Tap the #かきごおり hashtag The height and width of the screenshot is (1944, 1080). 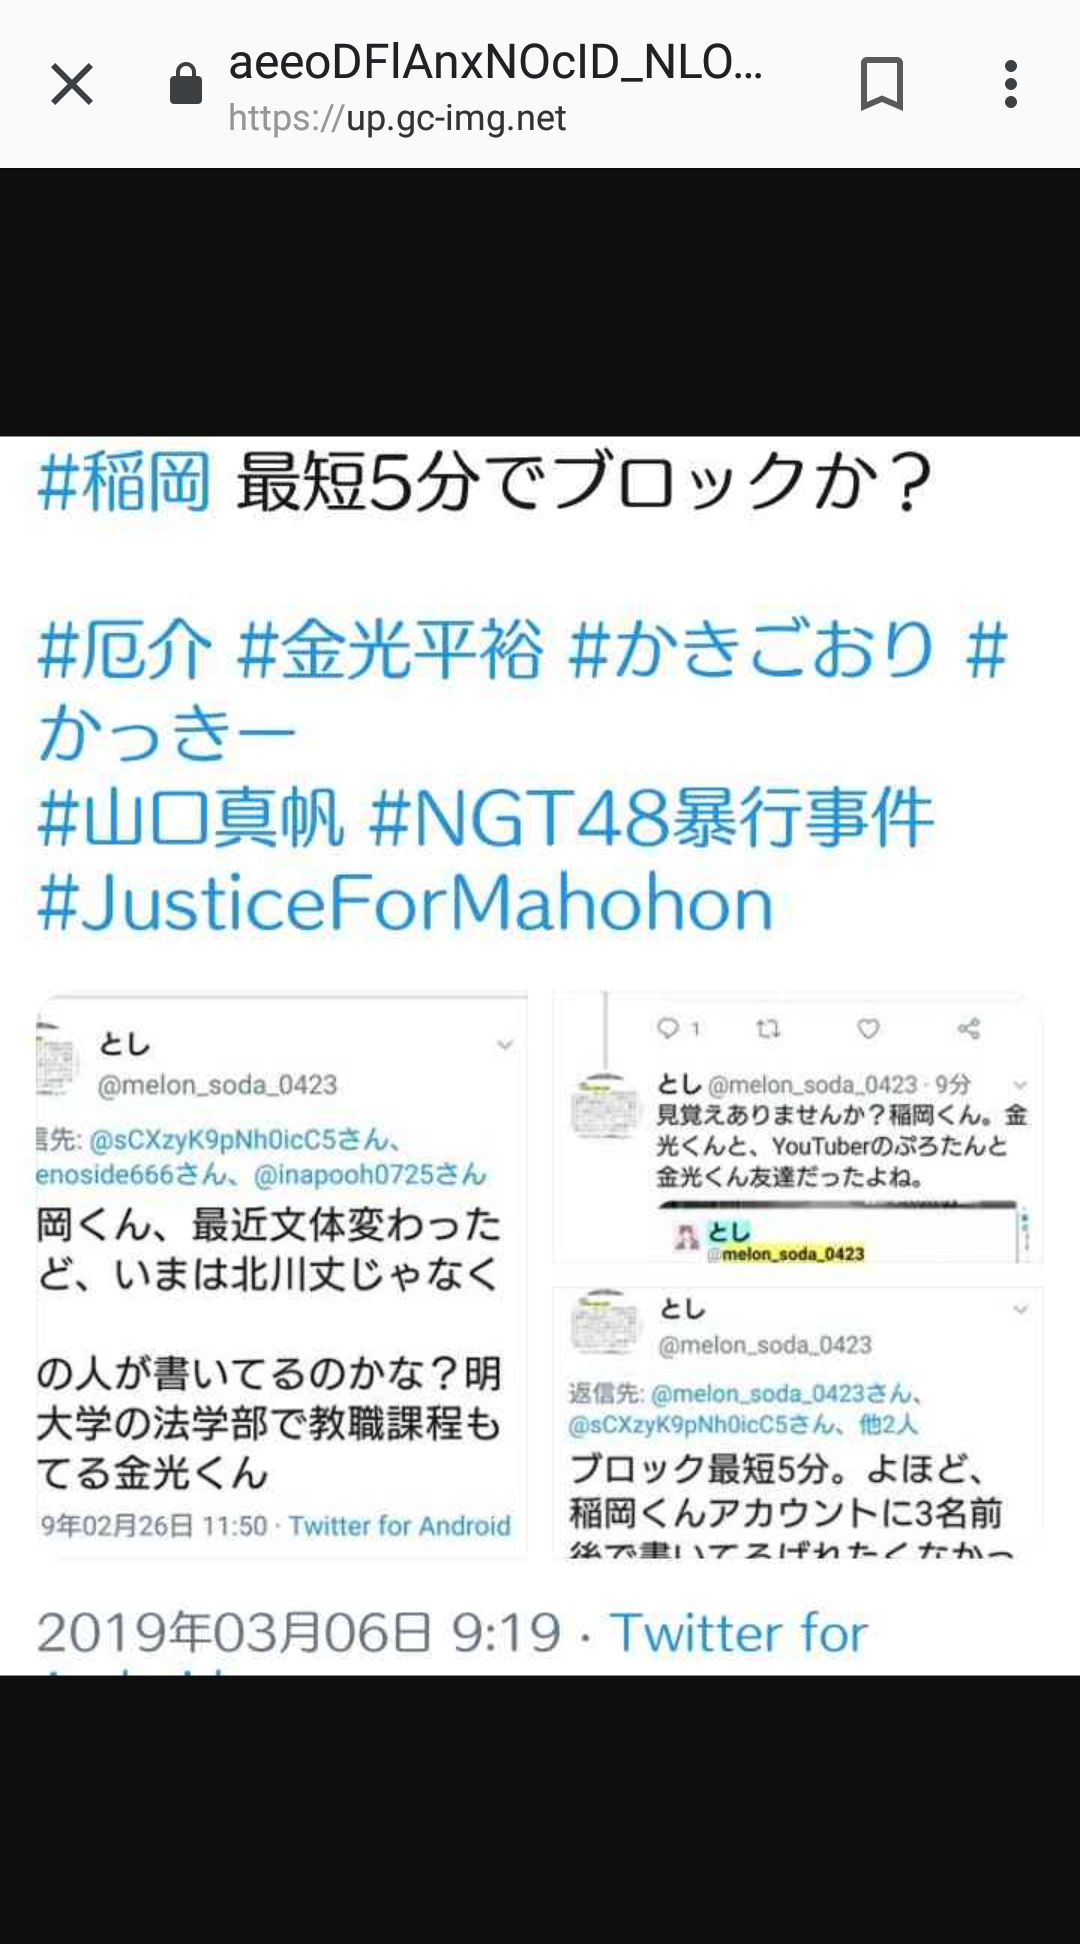click(x=751, y=648)
